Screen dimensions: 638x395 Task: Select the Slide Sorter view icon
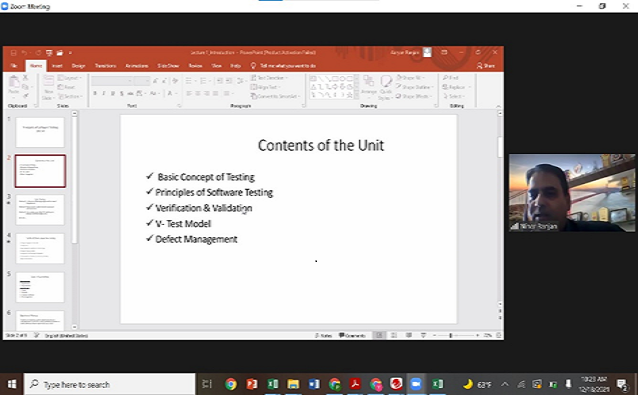(394, 335)
